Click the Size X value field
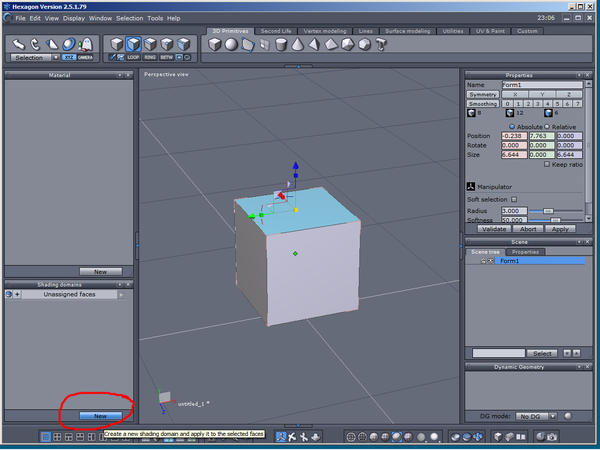 514,155
